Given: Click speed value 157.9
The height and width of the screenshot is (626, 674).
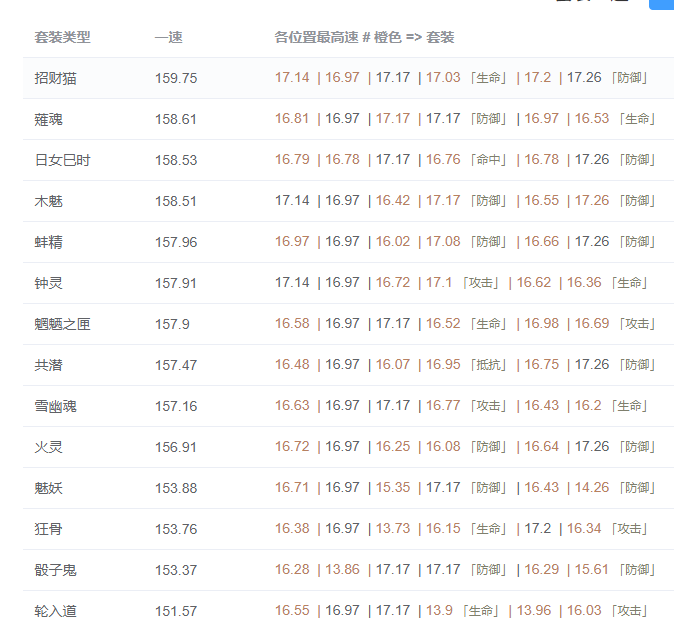Looking at the screenshot, I should (x=172, y=324).
